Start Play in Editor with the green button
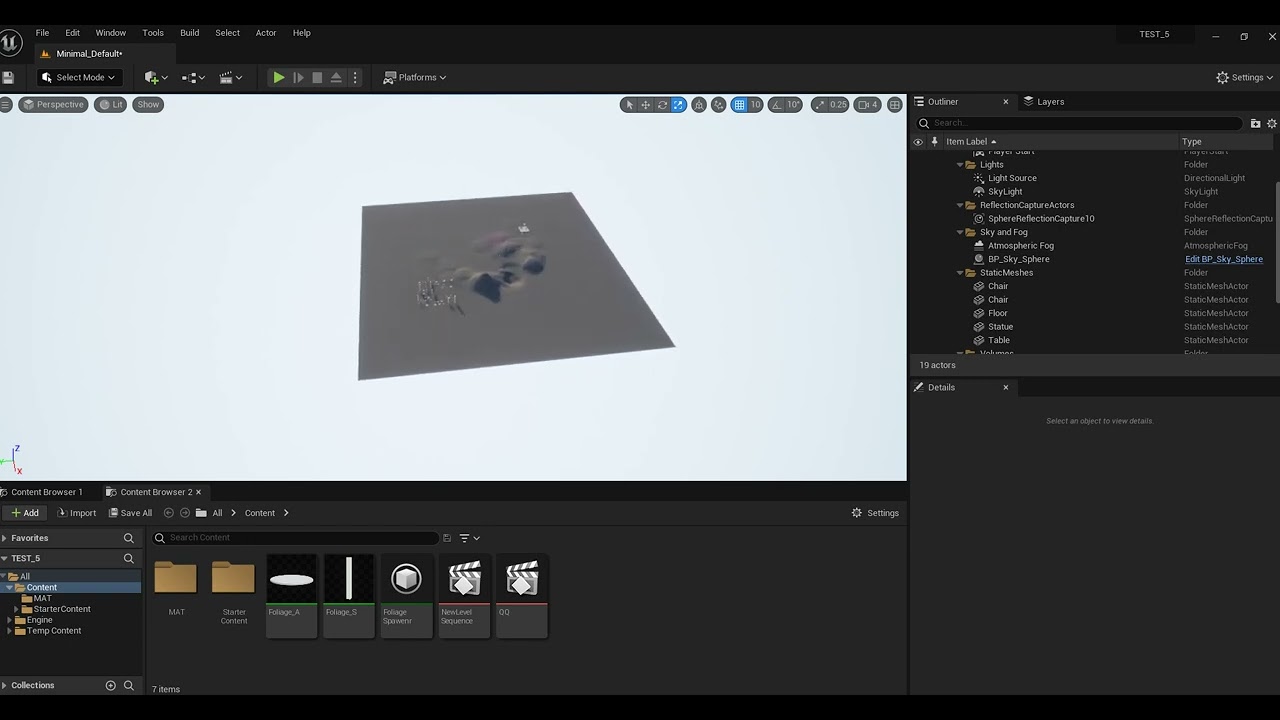Screen dimensions: 1280x720 click(x=279, y=77)
